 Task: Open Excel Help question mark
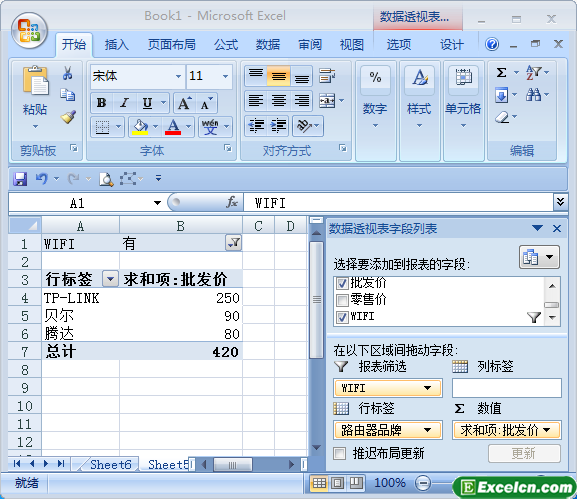(x=492, y=45)
